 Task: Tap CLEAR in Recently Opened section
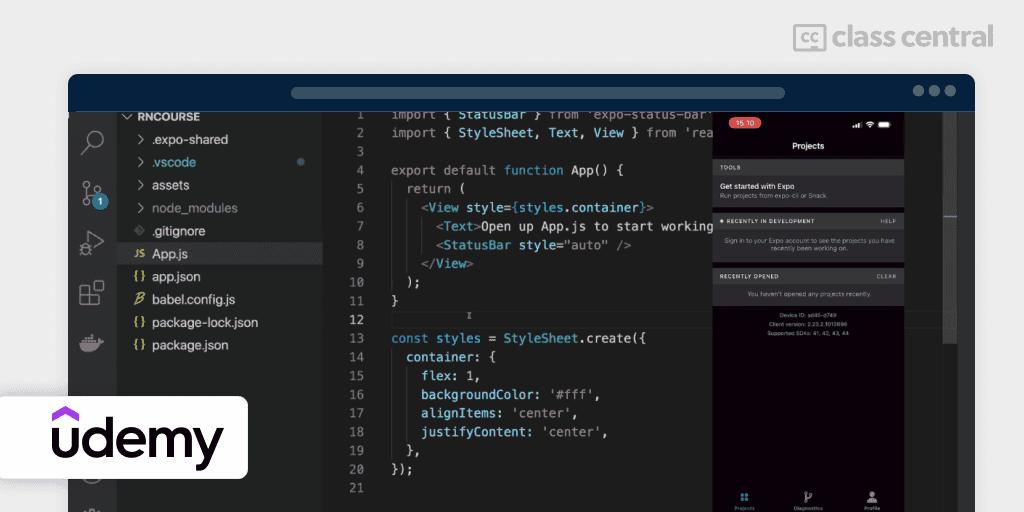(886, 276)
